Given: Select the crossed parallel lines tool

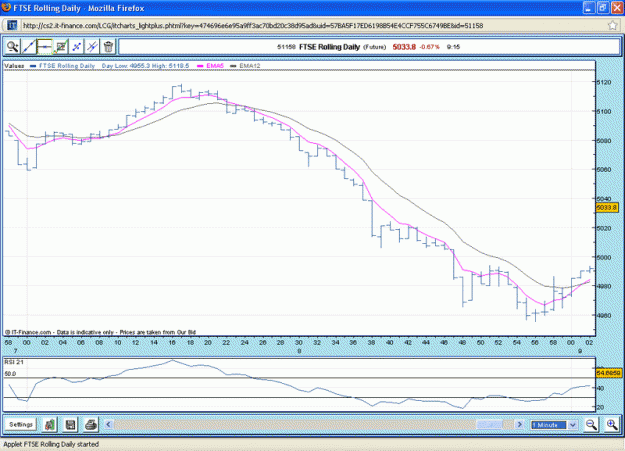Looking at the screenshot, I should (x=92, y=47).
